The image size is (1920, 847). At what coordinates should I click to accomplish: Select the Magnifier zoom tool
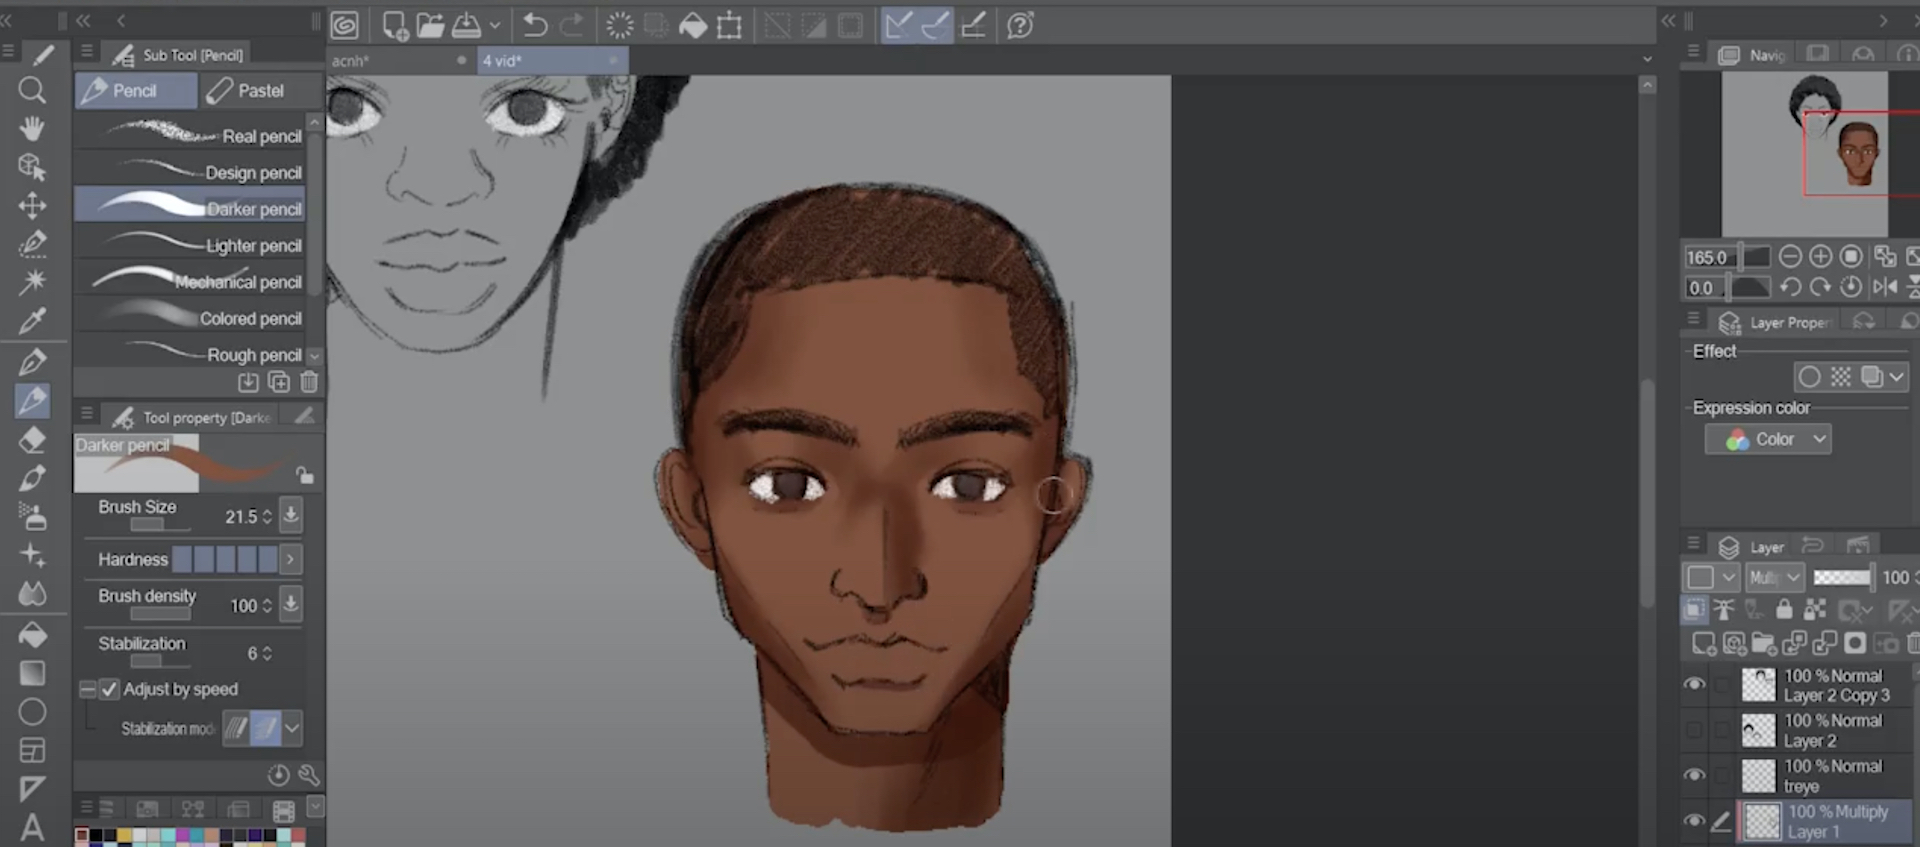point(32,91)
